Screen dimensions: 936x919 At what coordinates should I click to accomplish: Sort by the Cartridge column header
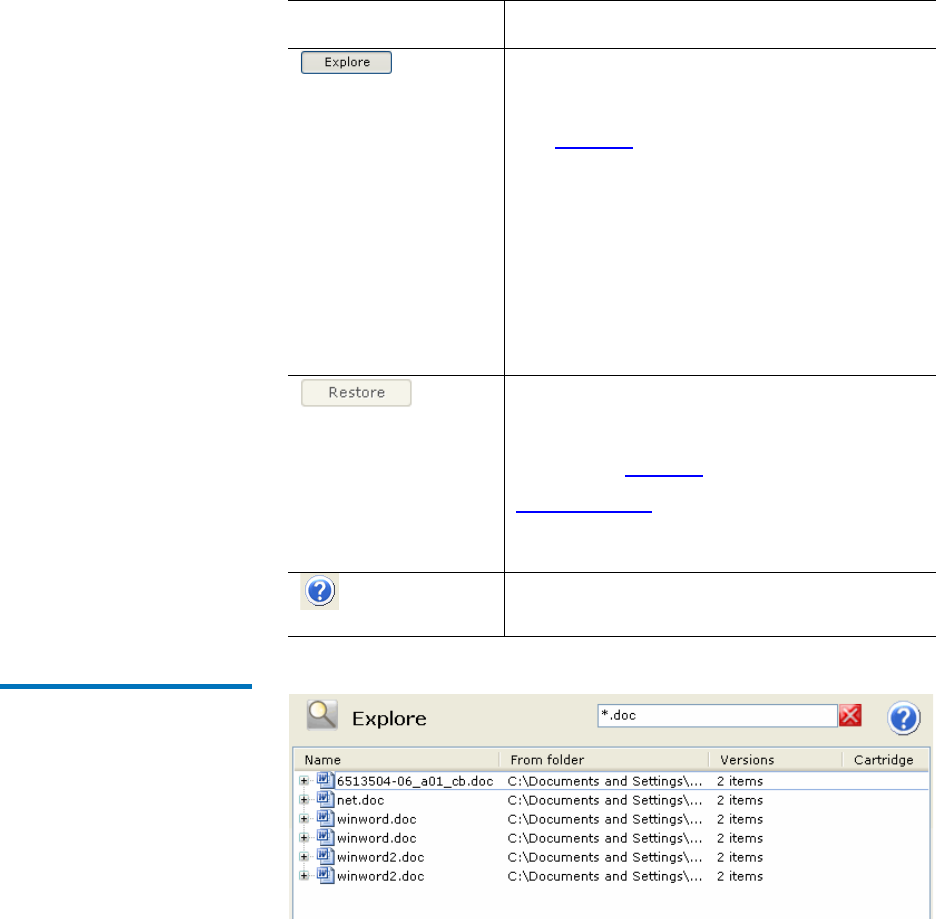[x=886, y=760]
